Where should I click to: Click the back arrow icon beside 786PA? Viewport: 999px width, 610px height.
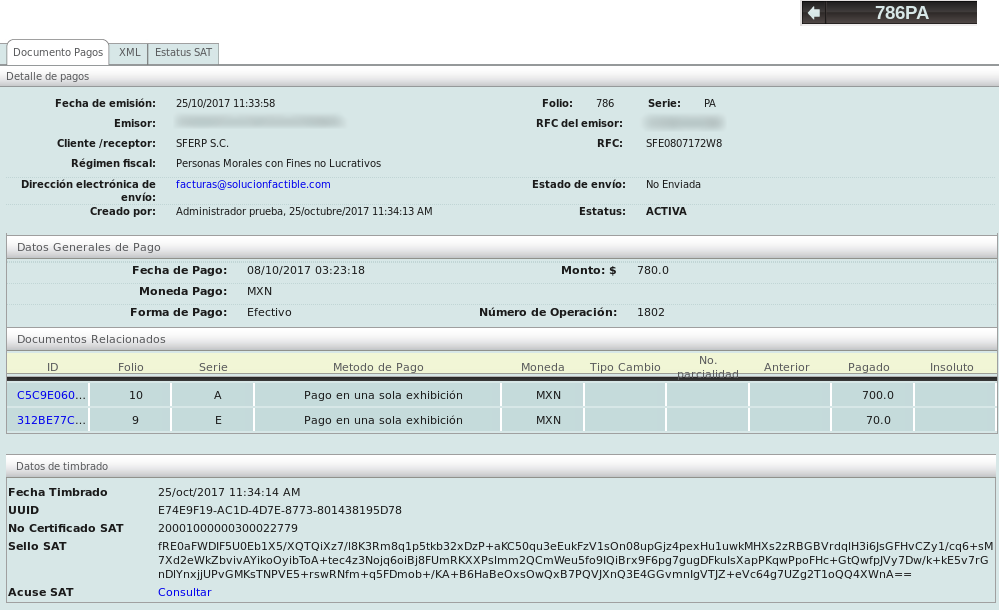[x=814, y=13]
